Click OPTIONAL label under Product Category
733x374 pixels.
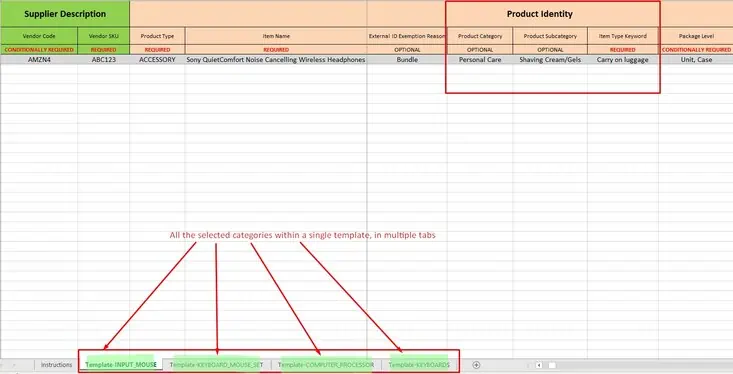480,50
